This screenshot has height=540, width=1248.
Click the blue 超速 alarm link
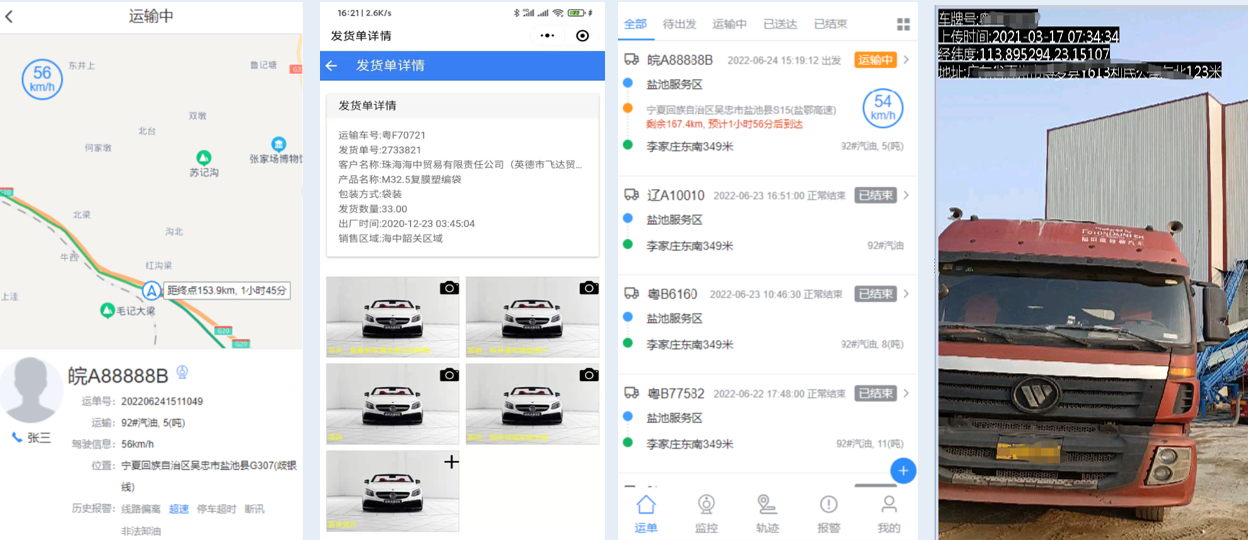point(178,509)
